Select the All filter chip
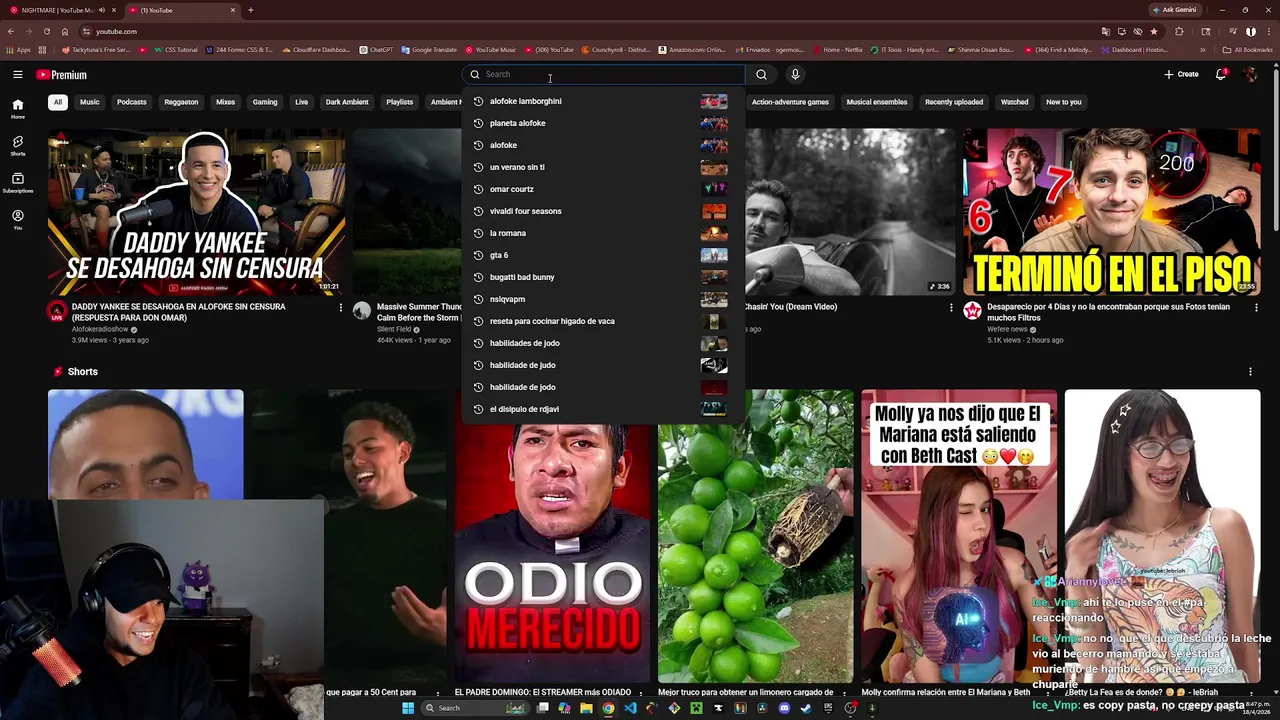The image size is (1280, 720). [58, 102]
